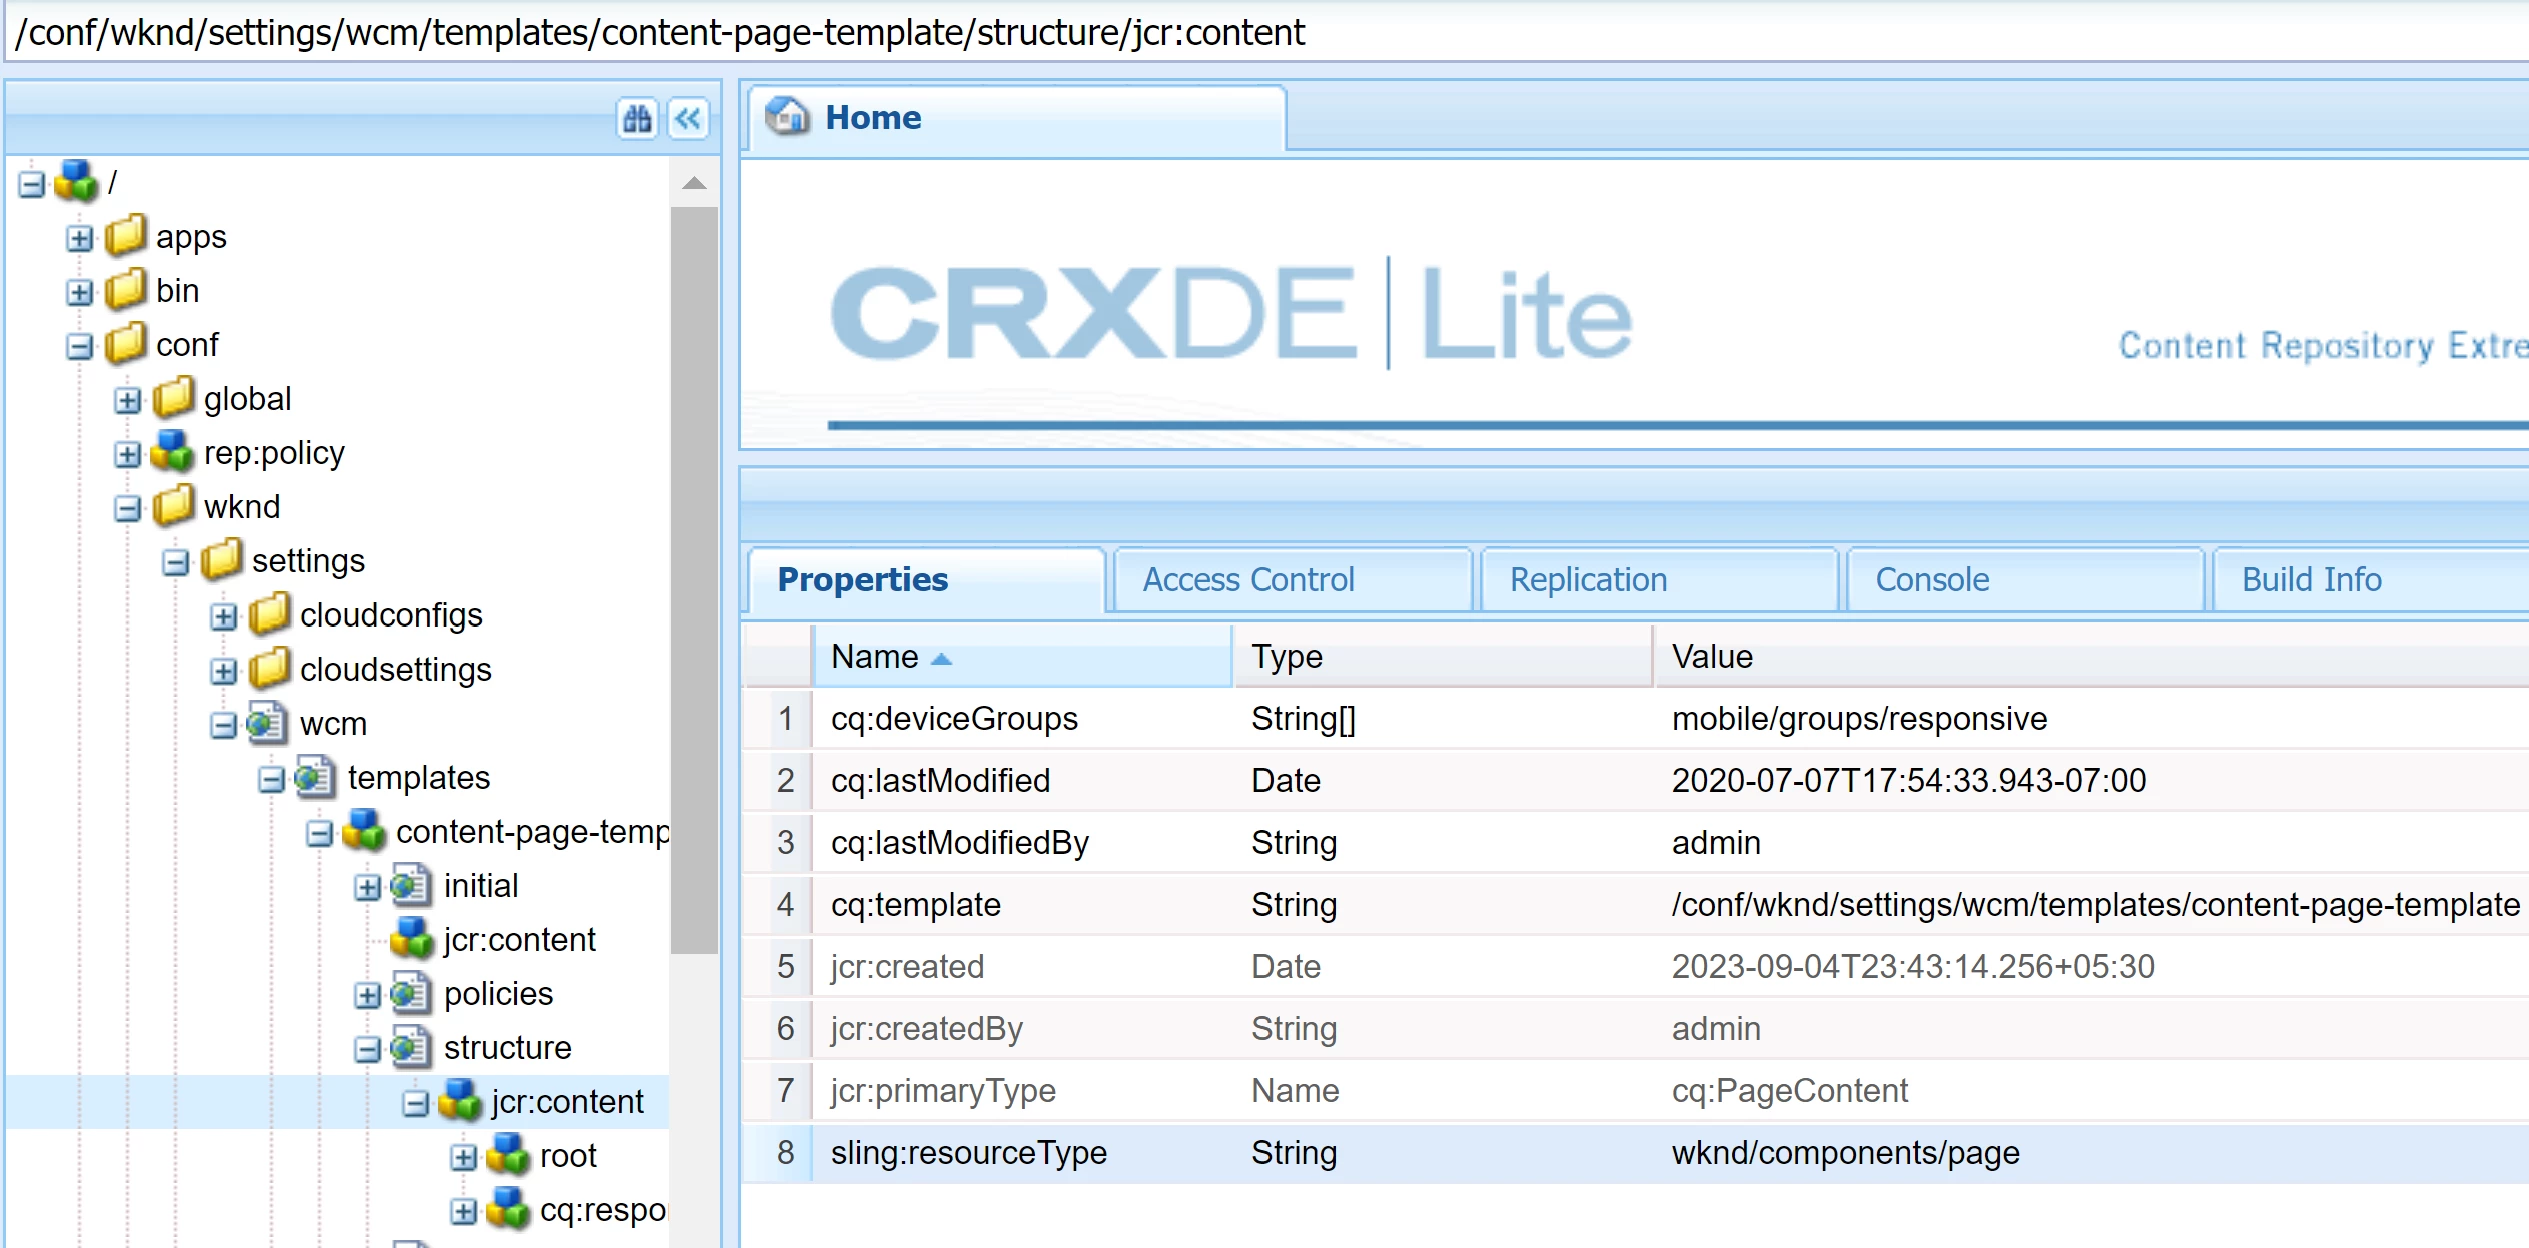Screen dimensions: 2529x1248
Task: Expand the initial node
Action: click(x=367, y=887)
